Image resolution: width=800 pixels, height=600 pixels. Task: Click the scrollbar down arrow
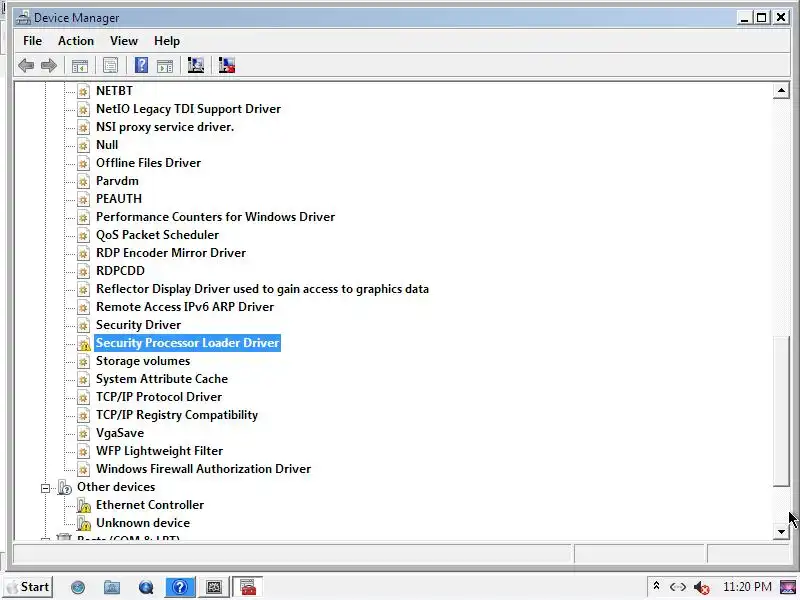click(781, 532)
